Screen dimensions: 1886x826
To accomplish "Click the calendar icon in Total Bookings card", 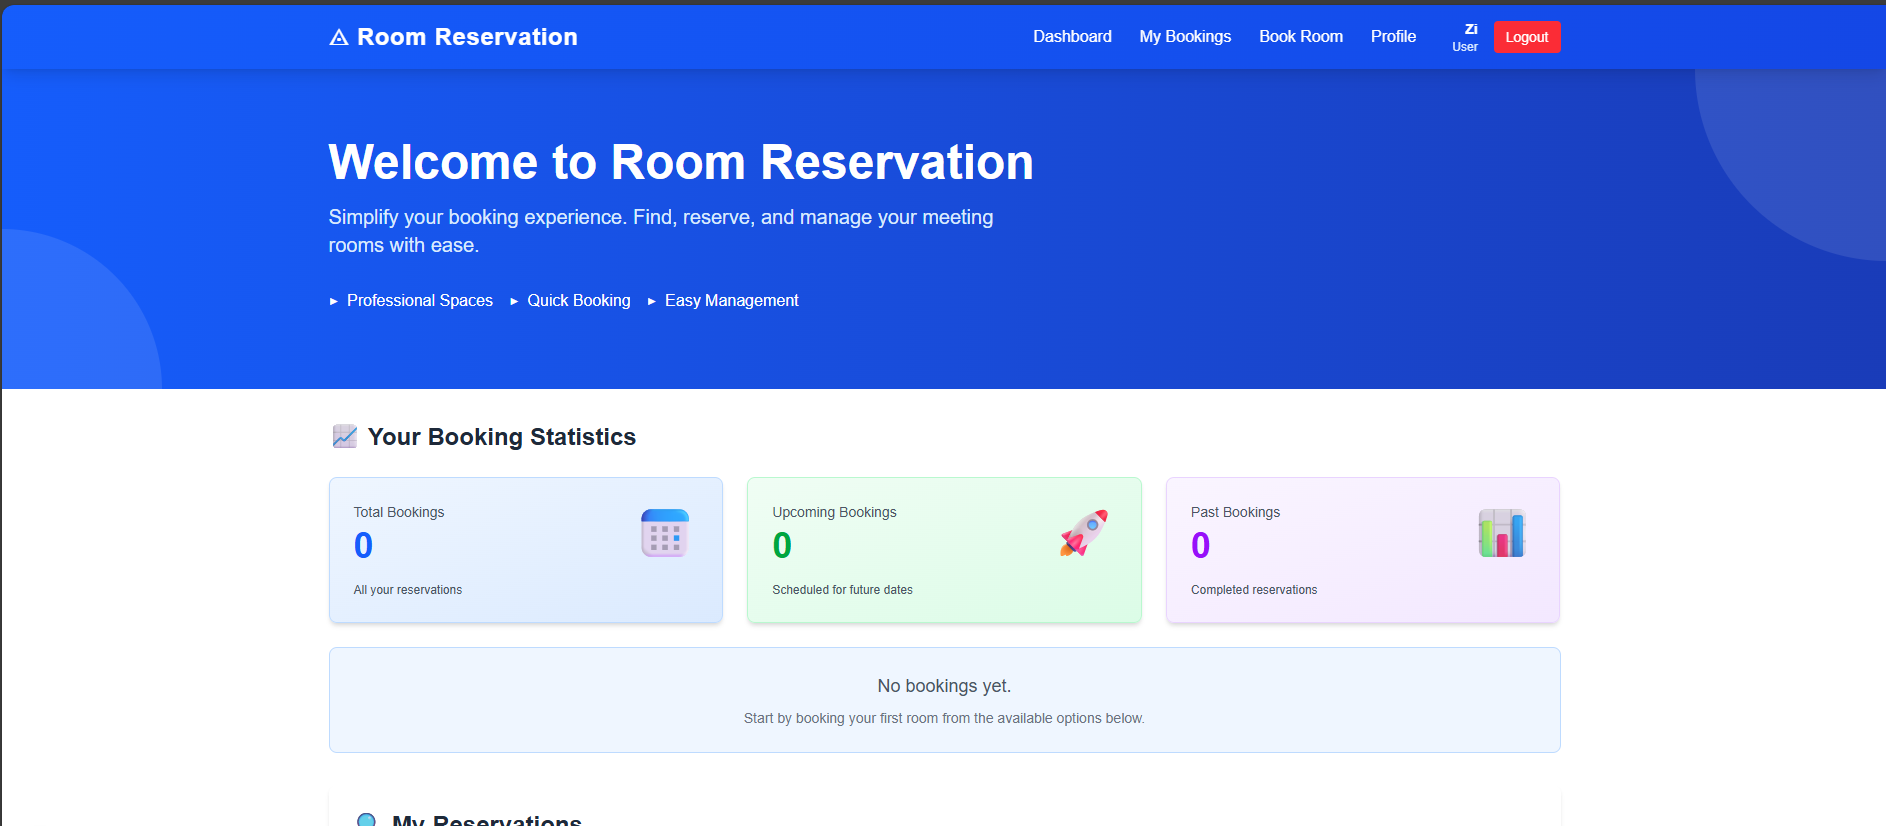I will pos(664,533).
